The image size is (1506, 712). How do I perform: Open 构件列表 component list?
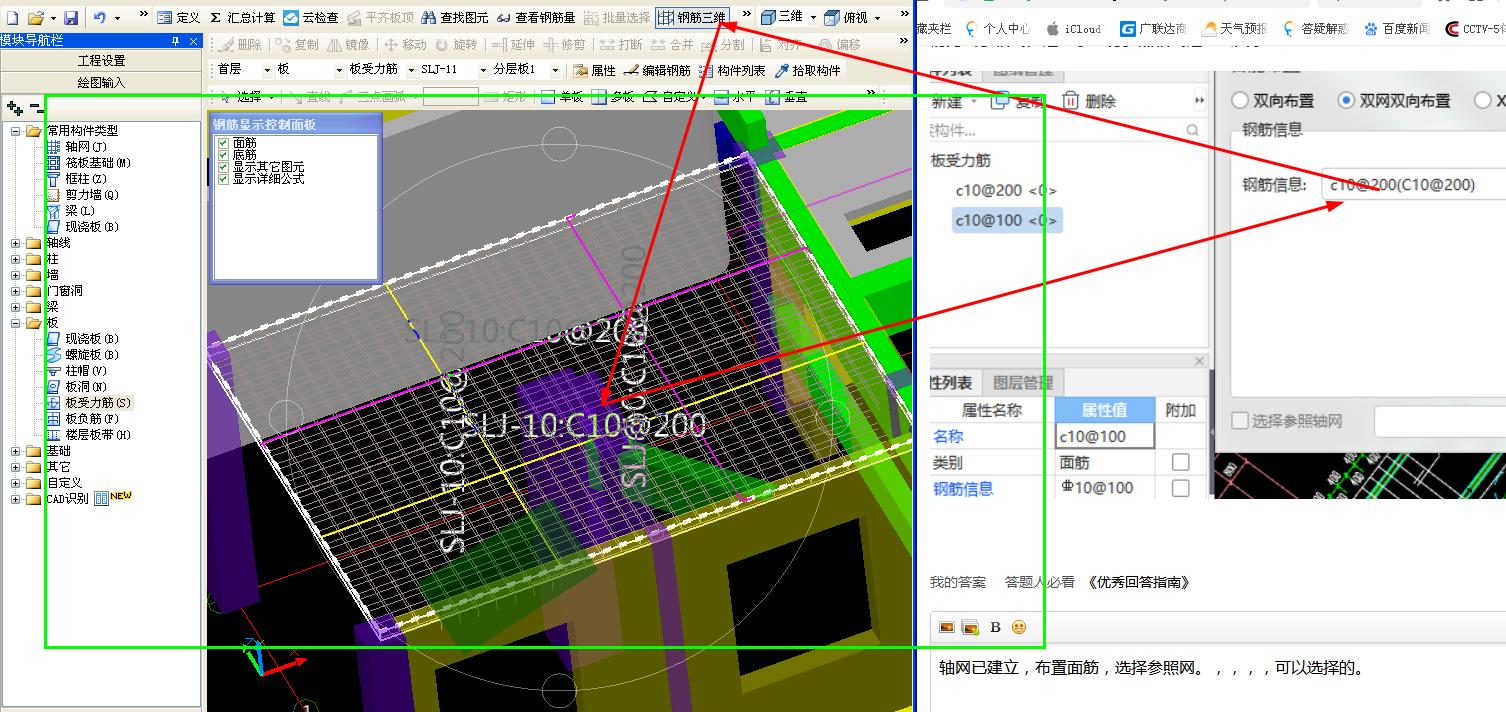tap(732, 70)
